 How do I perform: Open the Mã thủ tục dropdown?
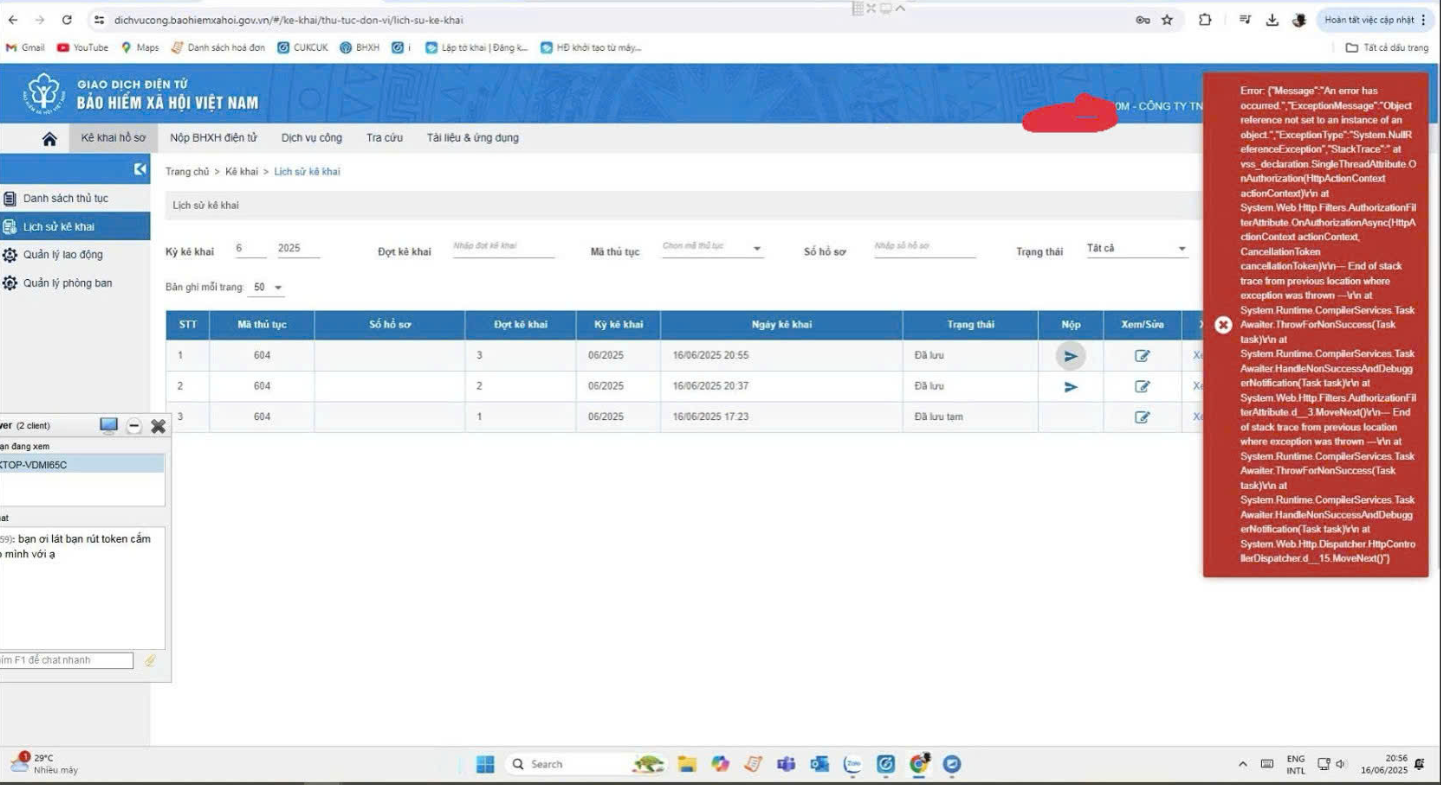pos(712,248)
